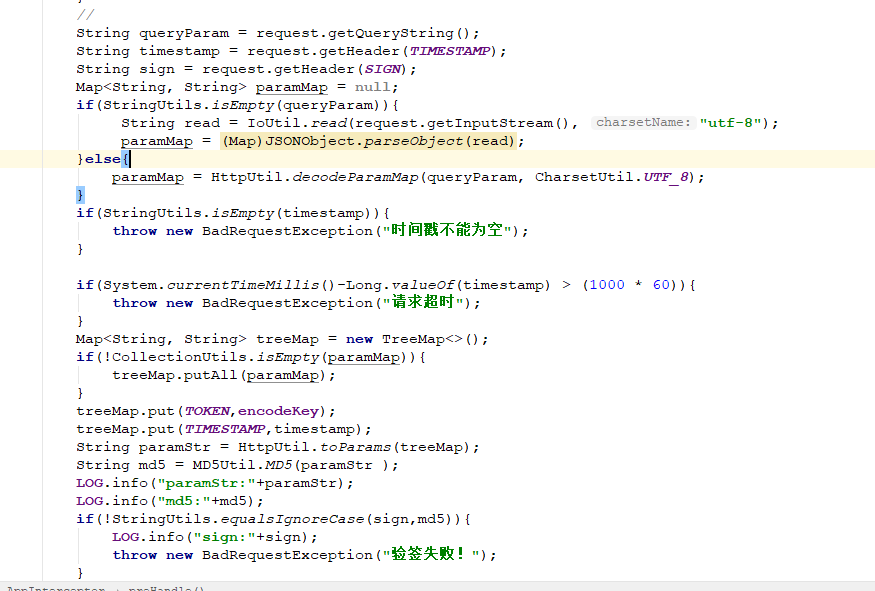This screenshot has width=875, height=591.
Task: Click the JSONObject.parseObject call
Action: (363, 141)
